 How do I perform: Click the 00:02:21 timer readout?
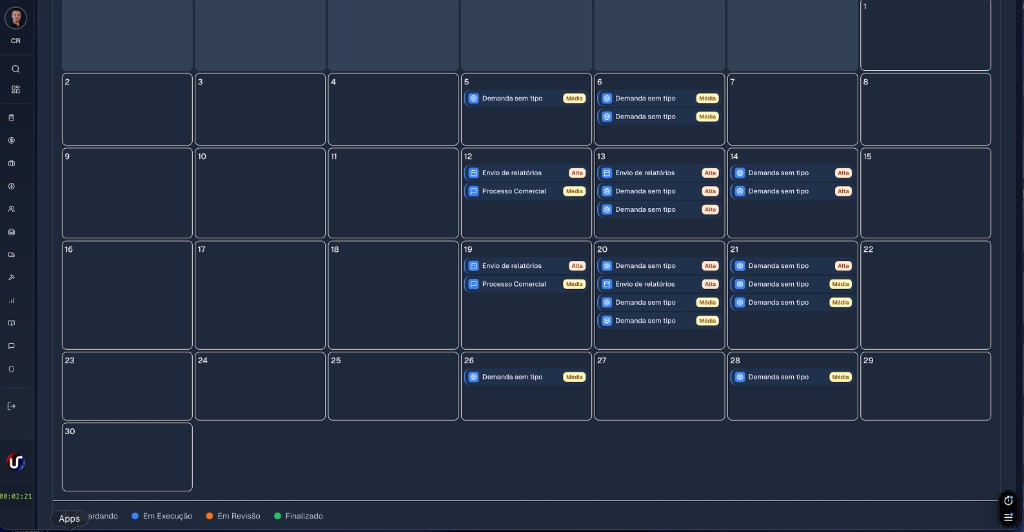(16, 497)
